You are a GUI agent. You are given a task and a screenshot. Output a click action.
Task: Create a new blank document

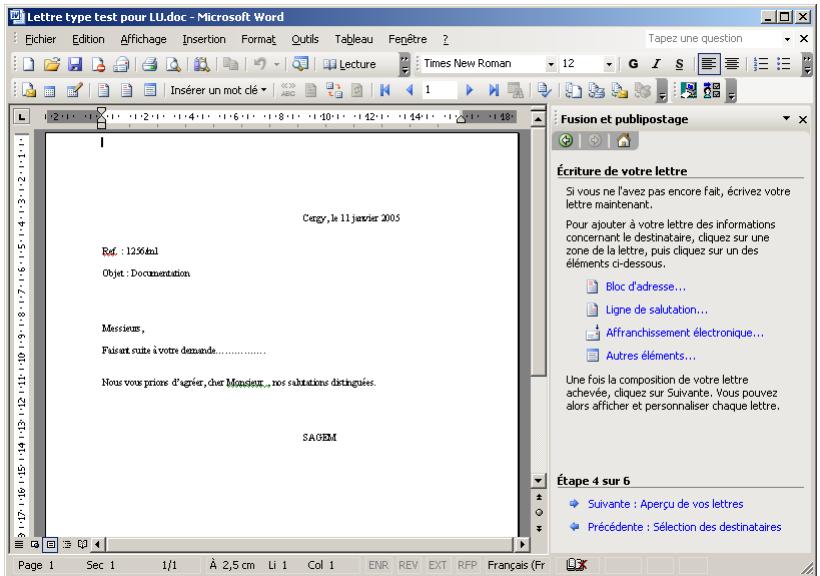(29, 64)
